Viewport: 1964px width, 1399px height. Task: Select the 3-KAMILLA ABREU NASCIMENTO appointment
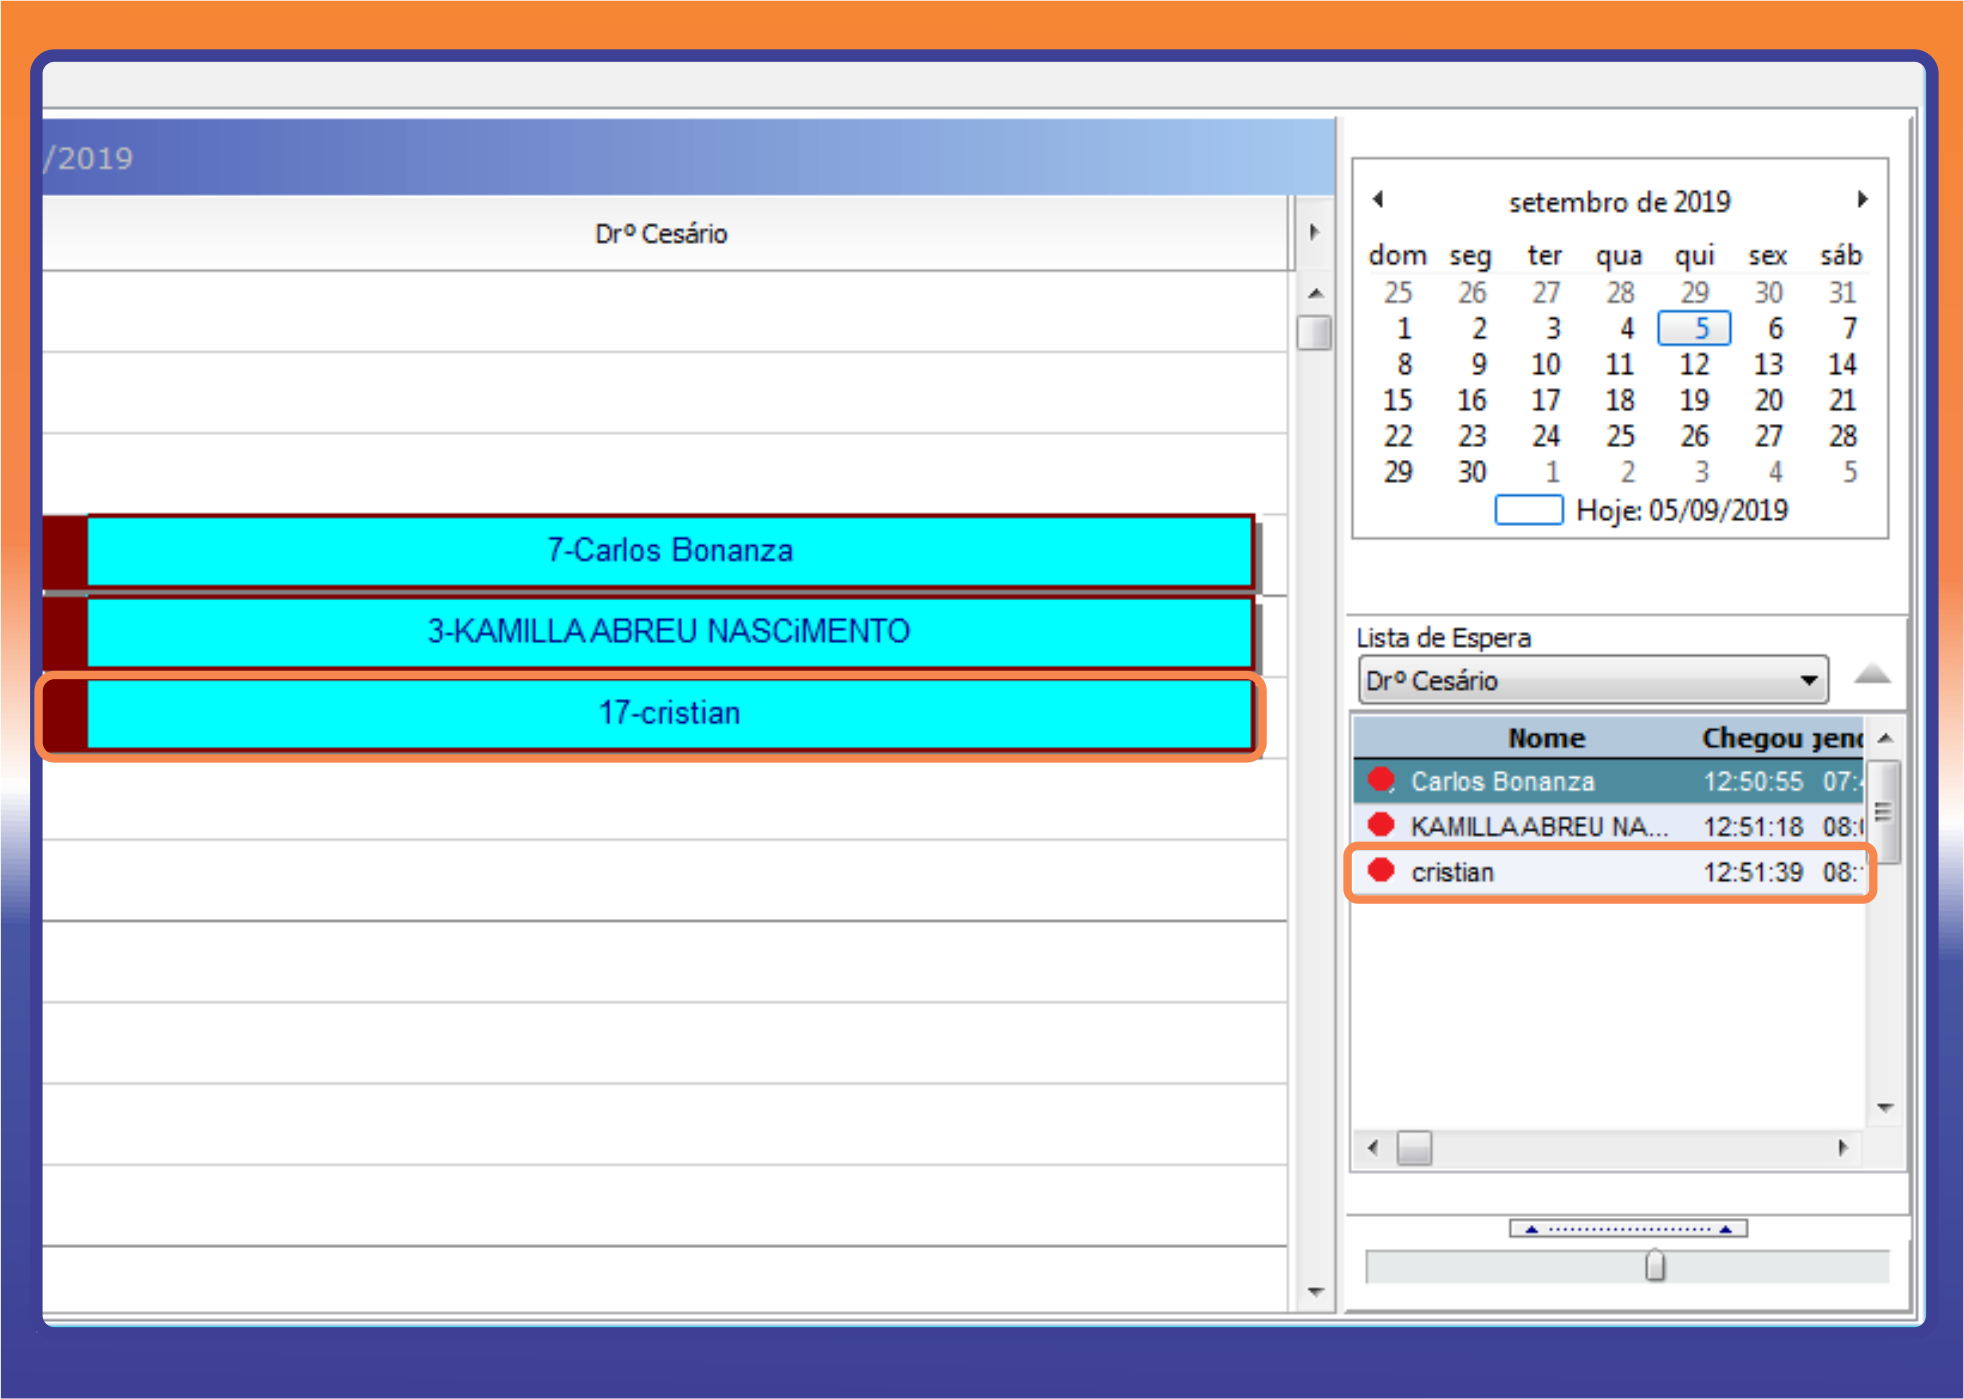(x=669, y=631)
